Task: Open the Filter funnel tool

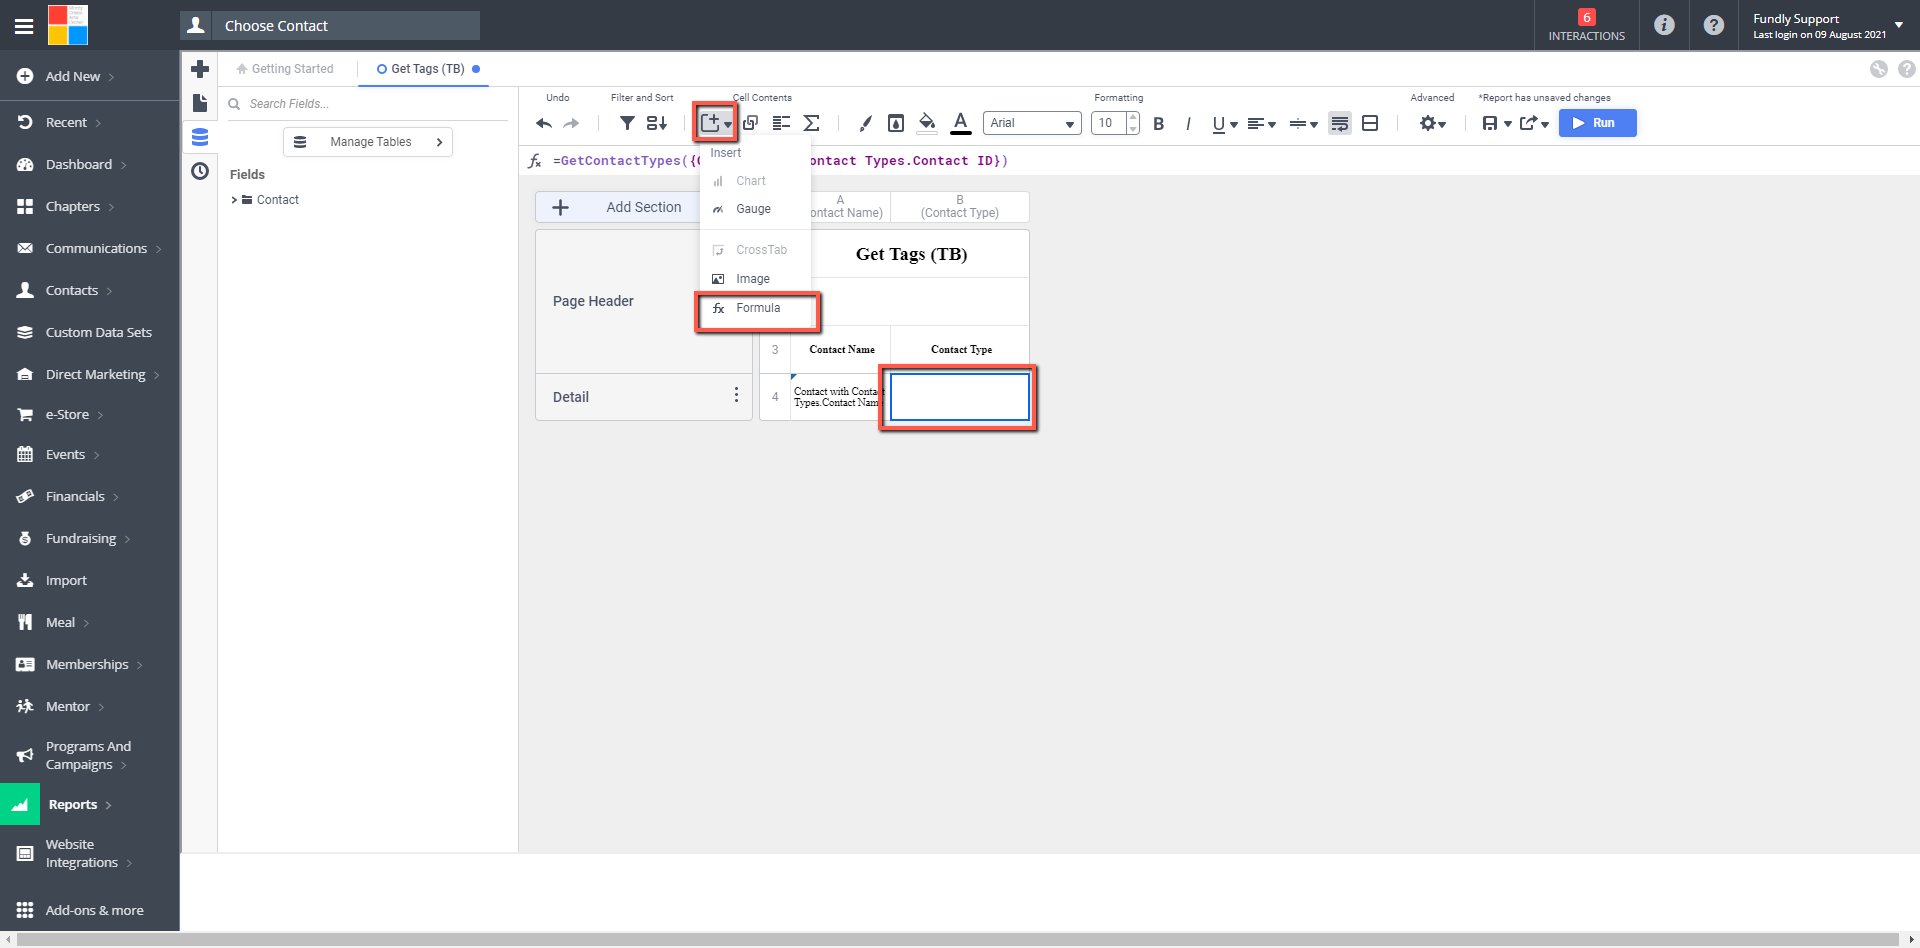Action: (627, 123)
